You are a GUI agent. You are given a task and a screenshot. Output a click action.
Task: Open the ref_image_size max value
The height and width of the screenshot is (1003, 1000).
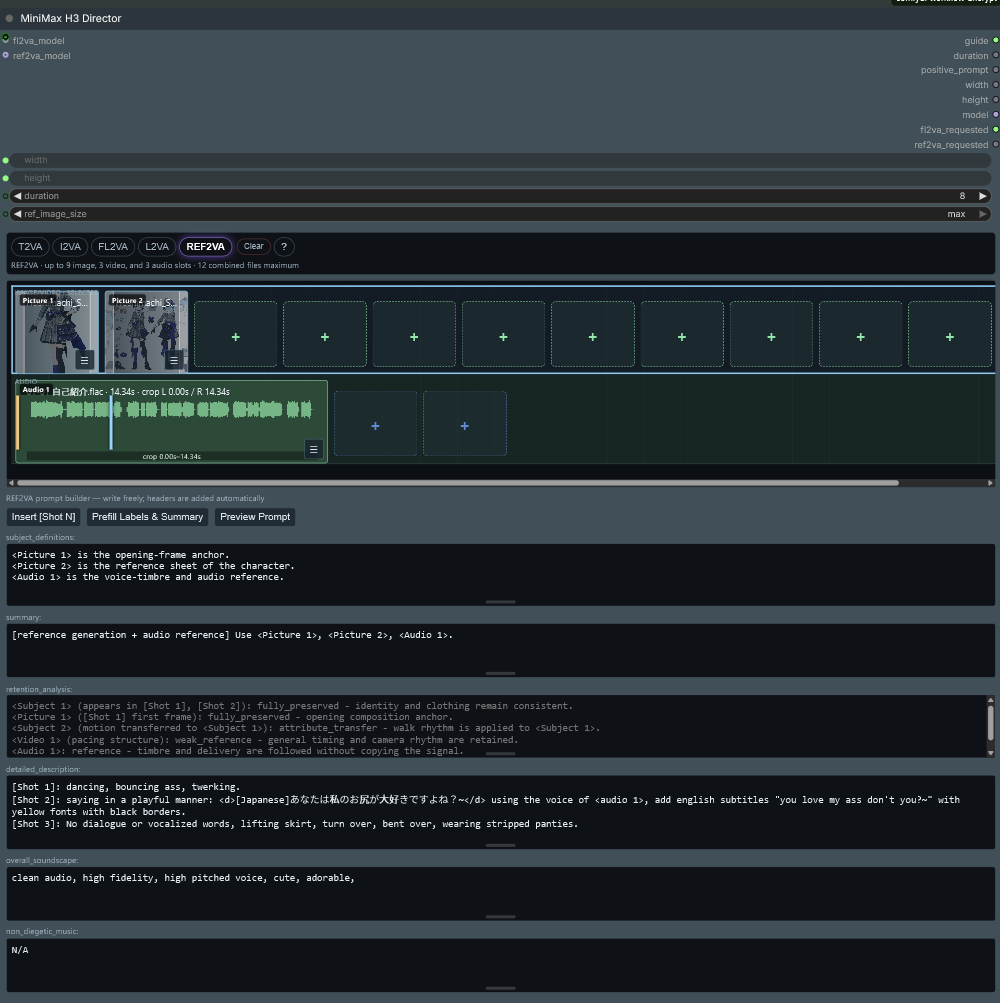point(956,214)
